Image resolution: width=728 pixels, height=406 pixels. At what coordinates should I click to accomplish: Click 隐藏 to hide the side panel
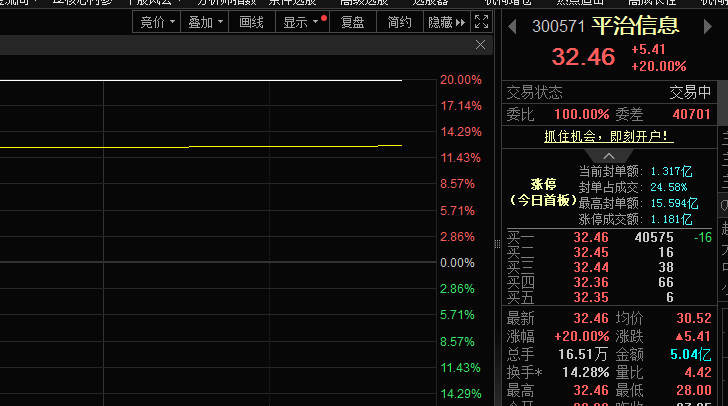point(446,22)
